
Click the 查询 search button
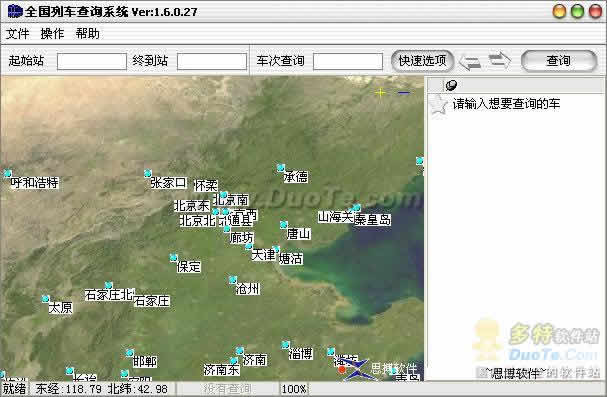click(559, 61)
